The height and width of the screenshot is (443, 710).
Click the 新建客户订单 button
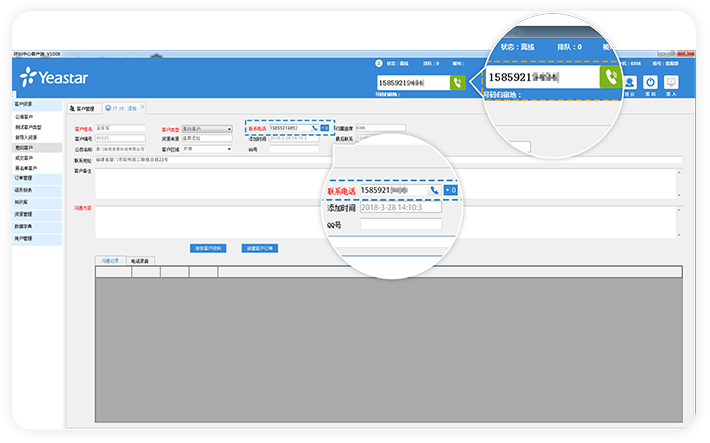[260, 247]
